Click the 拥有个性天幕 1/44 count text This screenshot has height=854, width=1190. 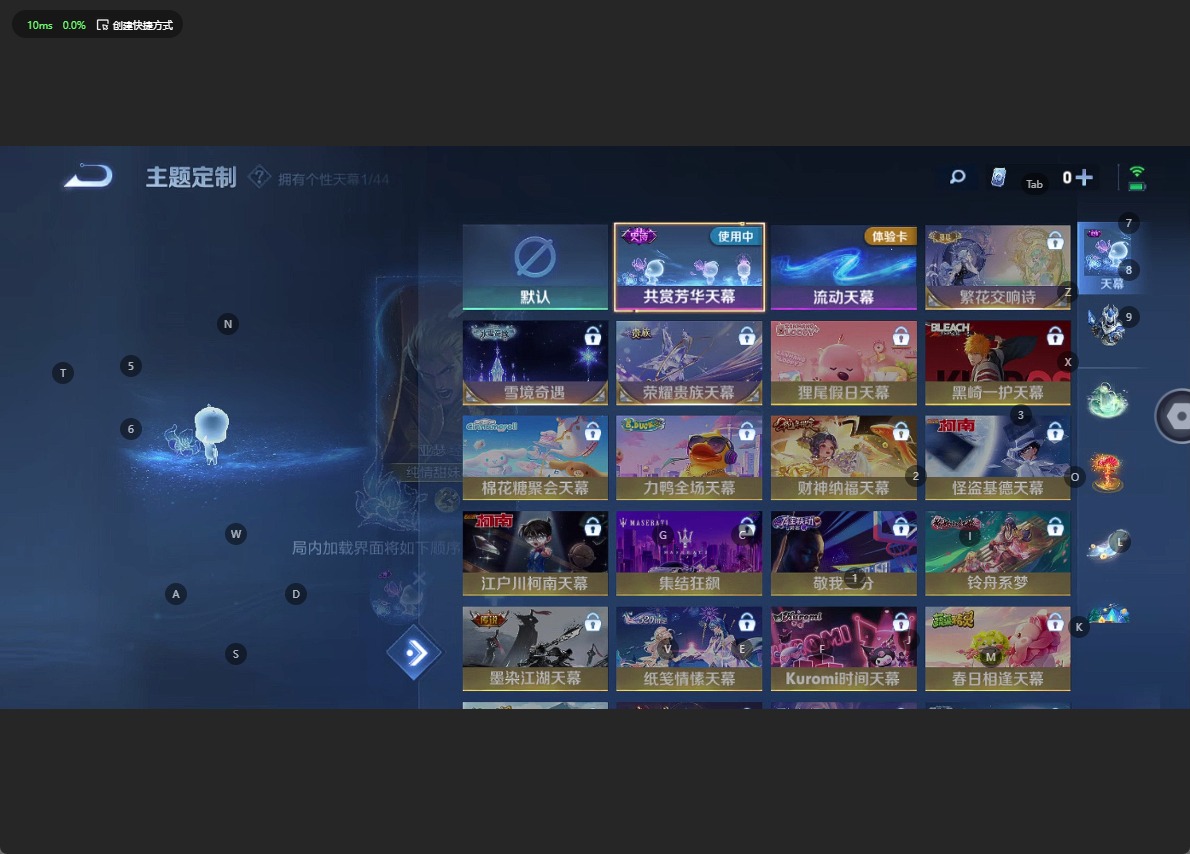333,179
